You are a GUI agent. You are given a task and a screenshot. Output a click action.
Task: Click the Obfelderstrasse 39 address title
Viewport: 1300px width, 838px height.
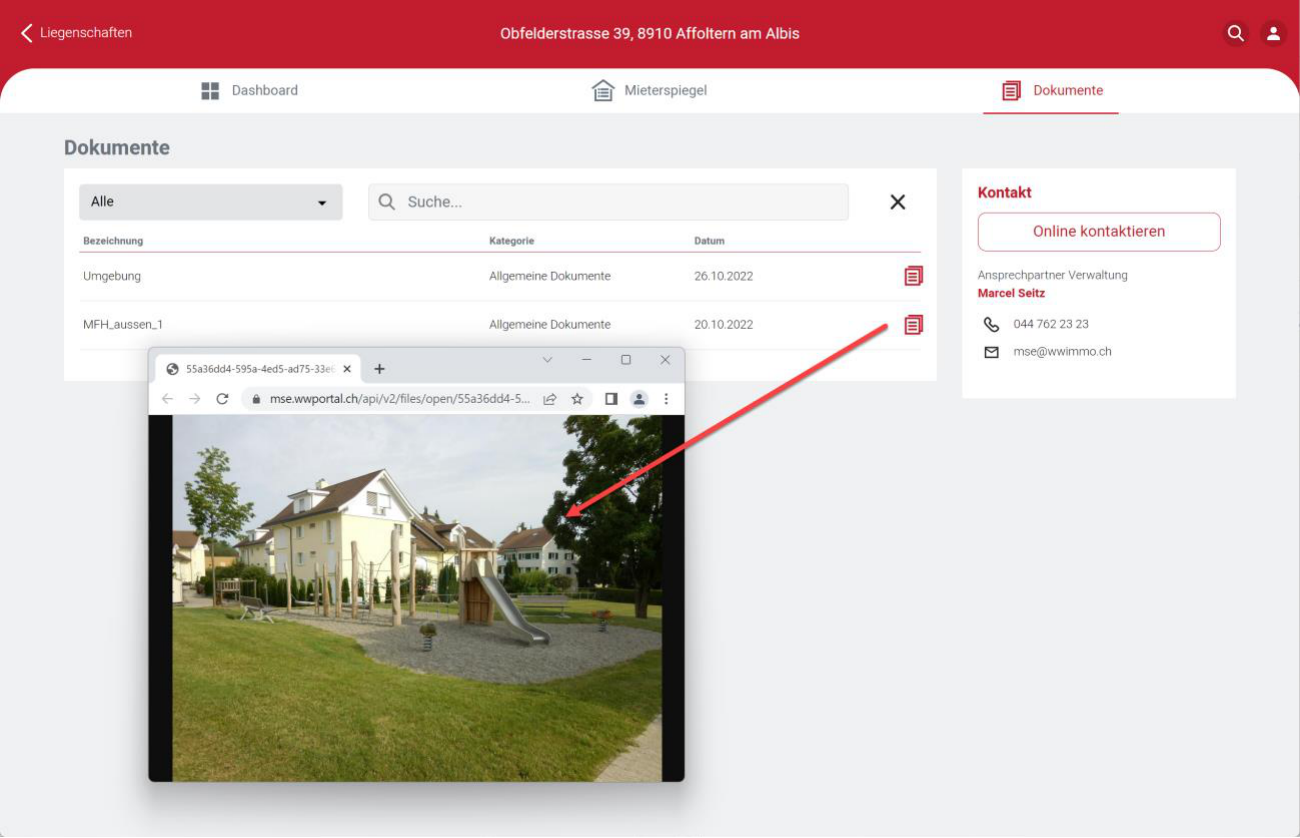point(650,33)
